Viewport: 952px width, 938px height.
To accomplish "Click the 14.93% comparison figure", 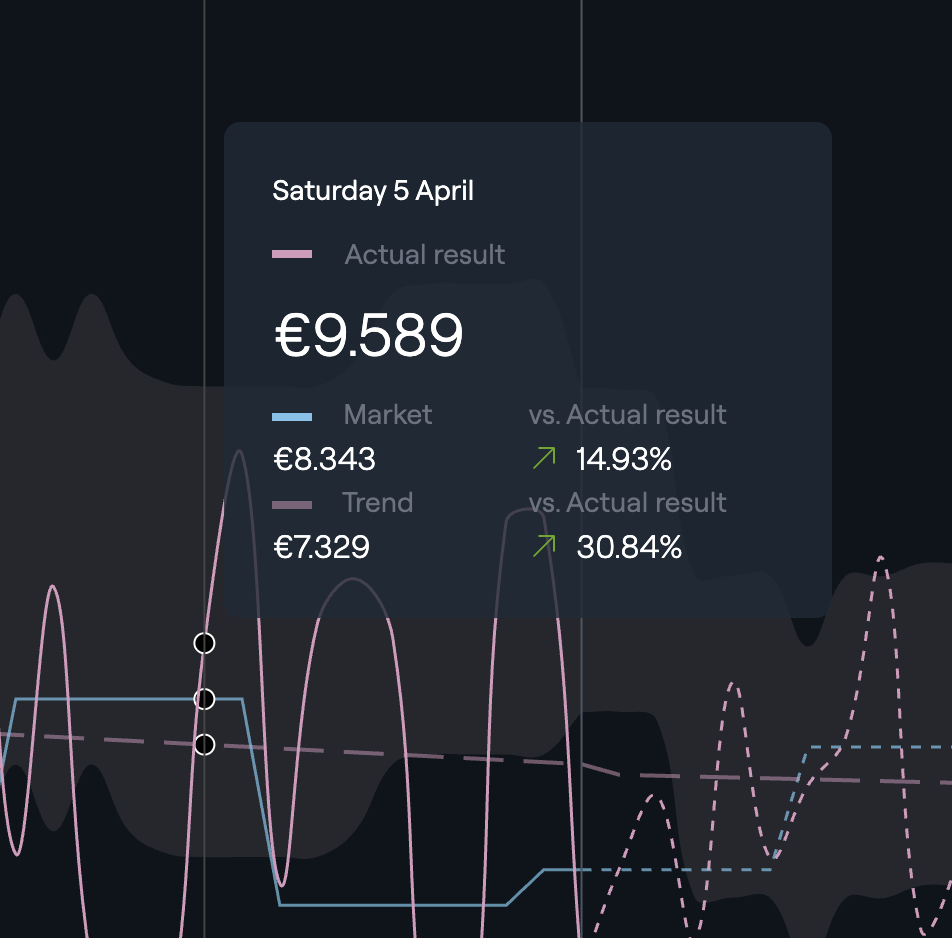I will click(624, 459).
